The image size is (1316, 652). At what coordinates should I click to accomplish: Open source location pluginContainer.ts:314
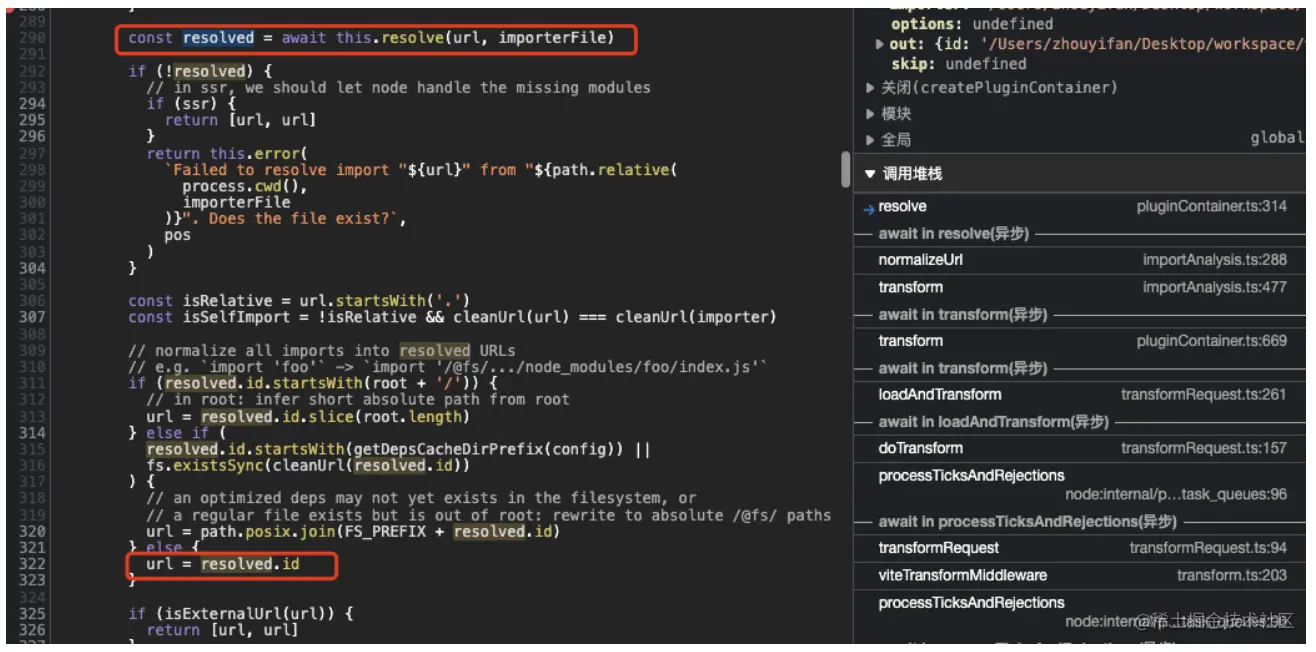(x=1214, y=207)
